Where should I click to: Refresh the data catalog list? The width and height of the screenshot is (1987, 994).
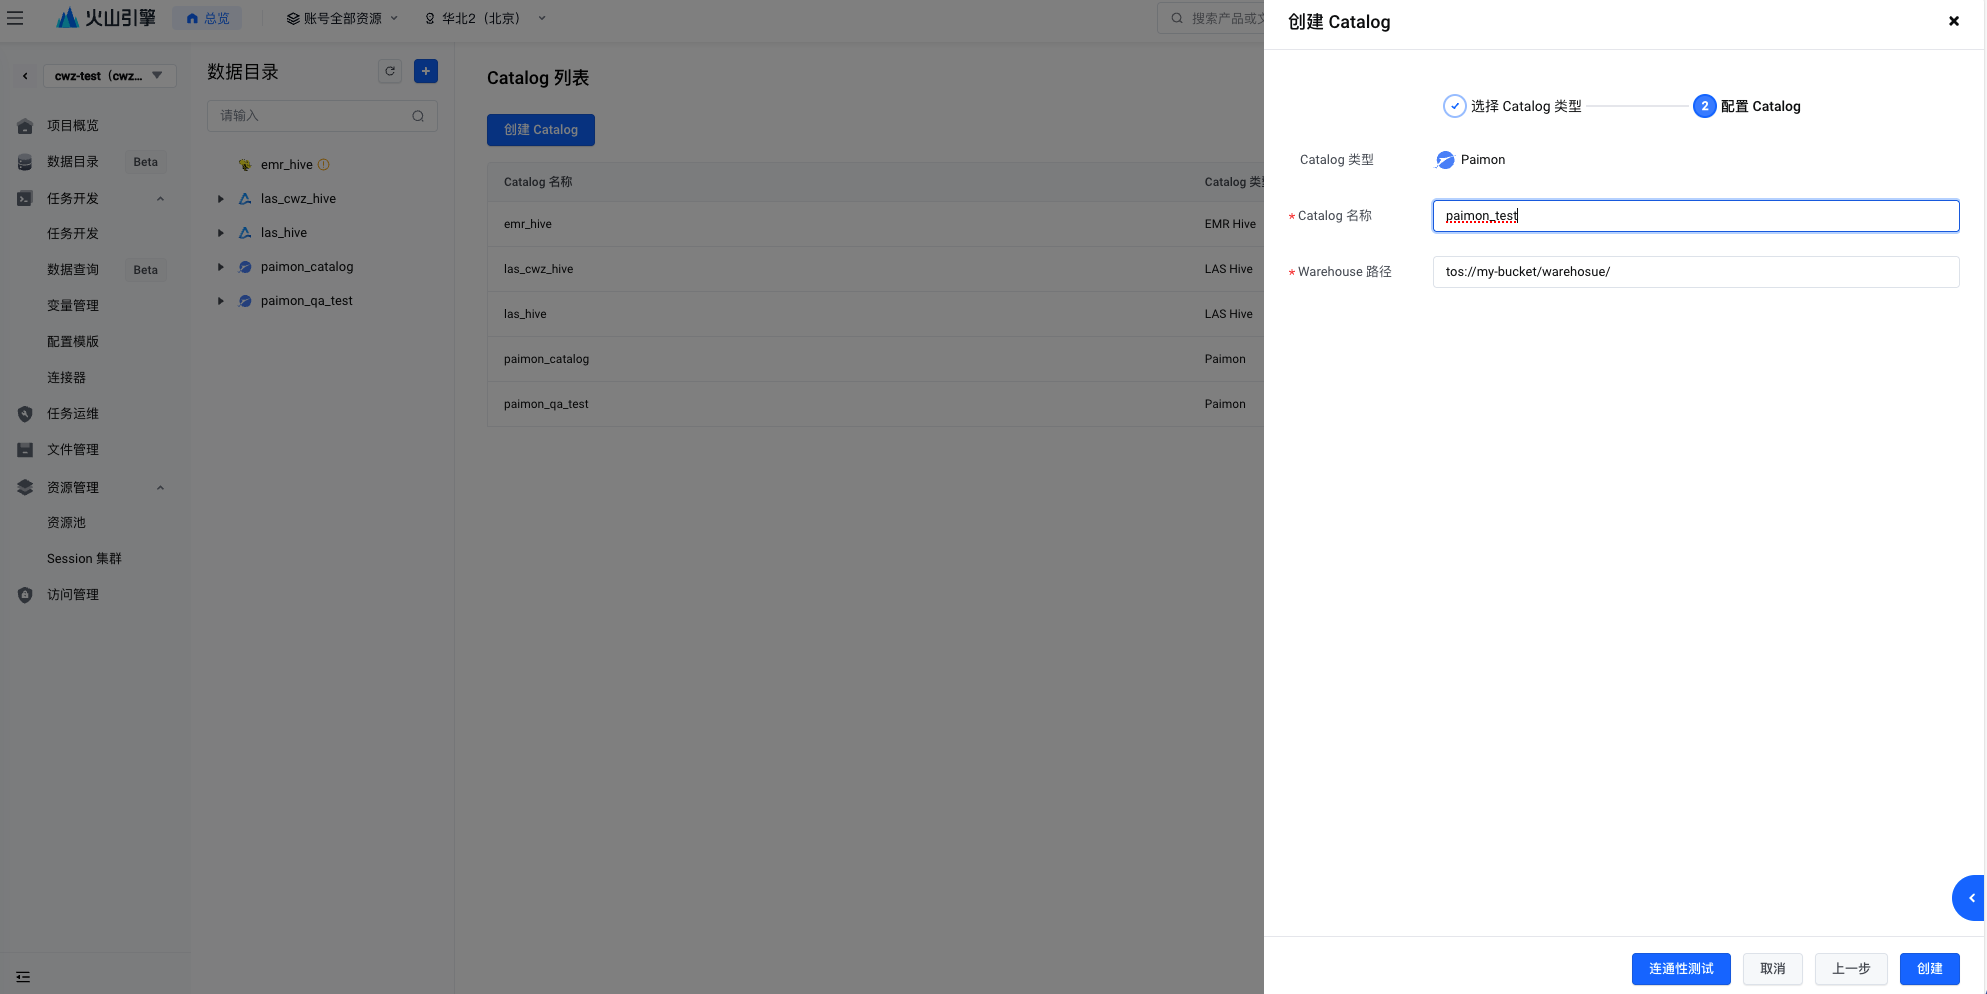point(390,71)
